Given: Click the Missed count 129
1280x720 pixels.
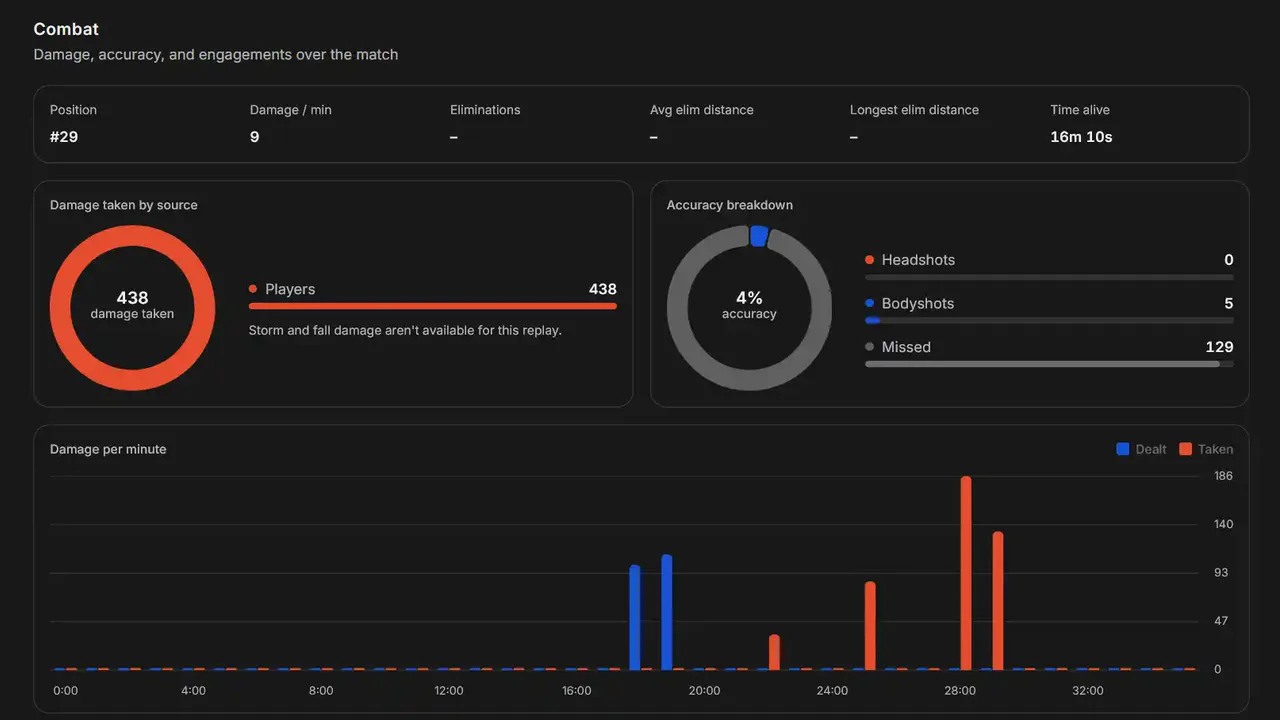Looking at the screenshot, I should click(x=1219, y=347).
